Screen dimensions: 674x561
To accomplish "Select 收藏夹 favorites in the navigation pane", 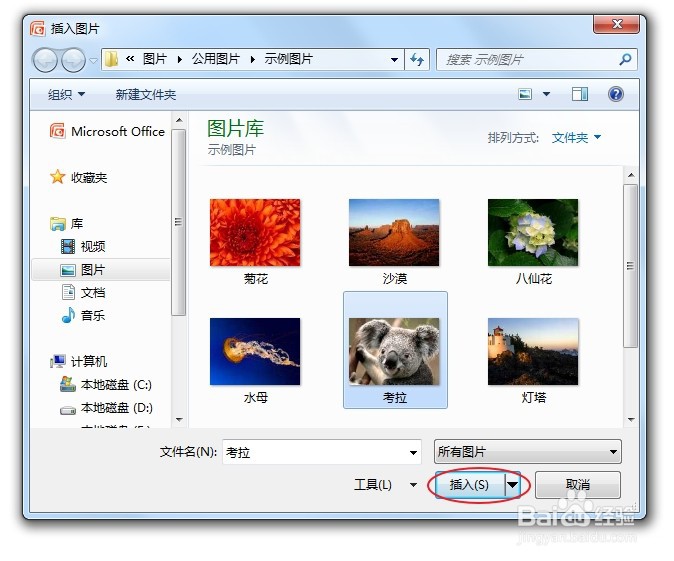I will pos(79,177).
